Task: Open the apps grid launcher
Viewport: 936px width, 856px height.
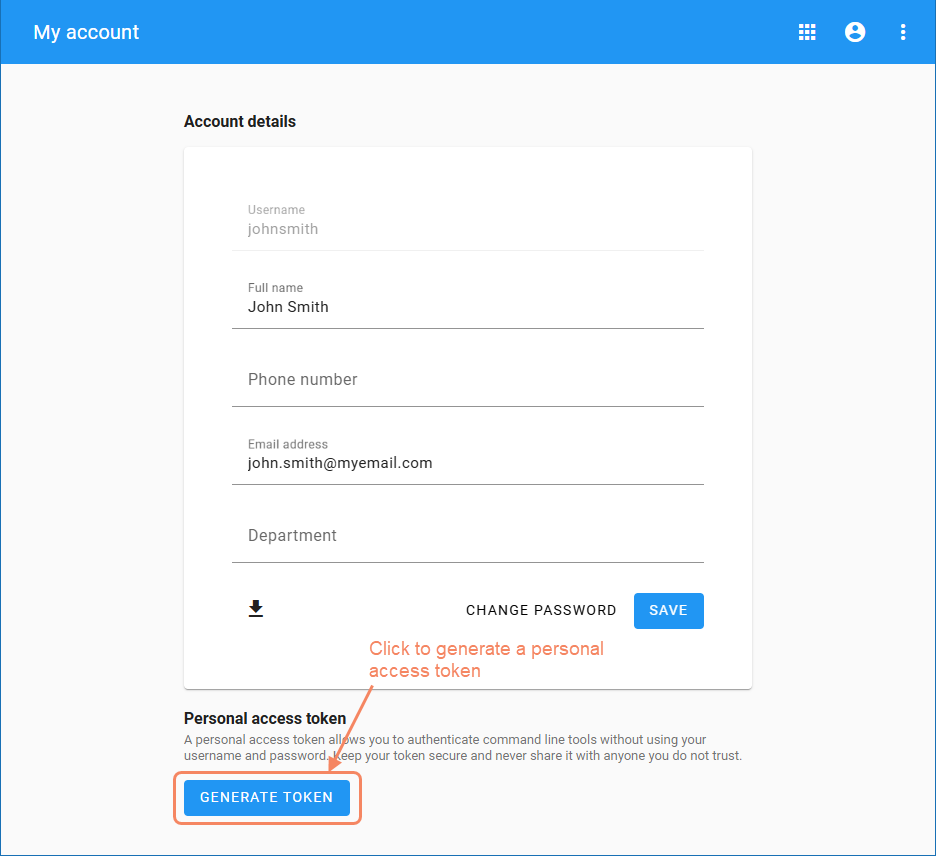Action: tap(807, 32)
